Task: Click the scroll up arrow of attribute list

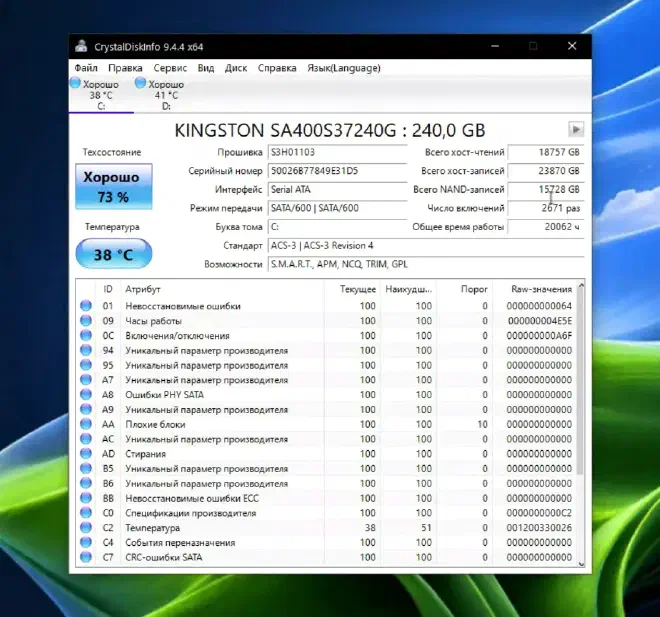Action: [x=581, y=285]
